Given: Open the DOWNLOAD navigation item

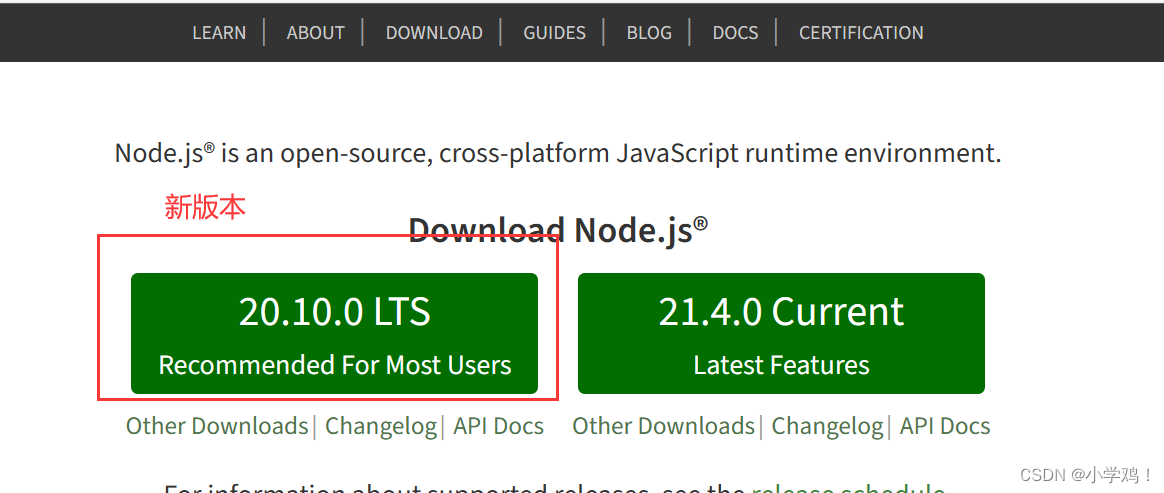Looking at the screenshot, I should [434, 33].
